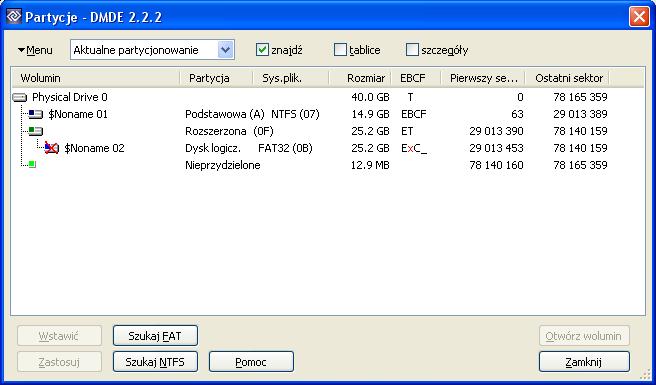Click the disabled Wstawić button
The width and height of the screenshot is (656, 385).
pos(59,336)
